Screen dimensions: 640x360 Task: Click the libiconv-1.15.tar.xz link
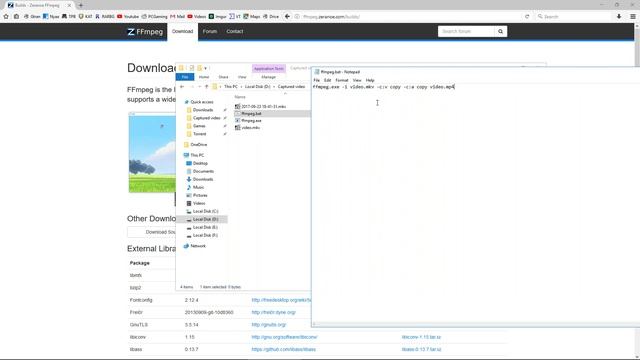tap(421, 337)
